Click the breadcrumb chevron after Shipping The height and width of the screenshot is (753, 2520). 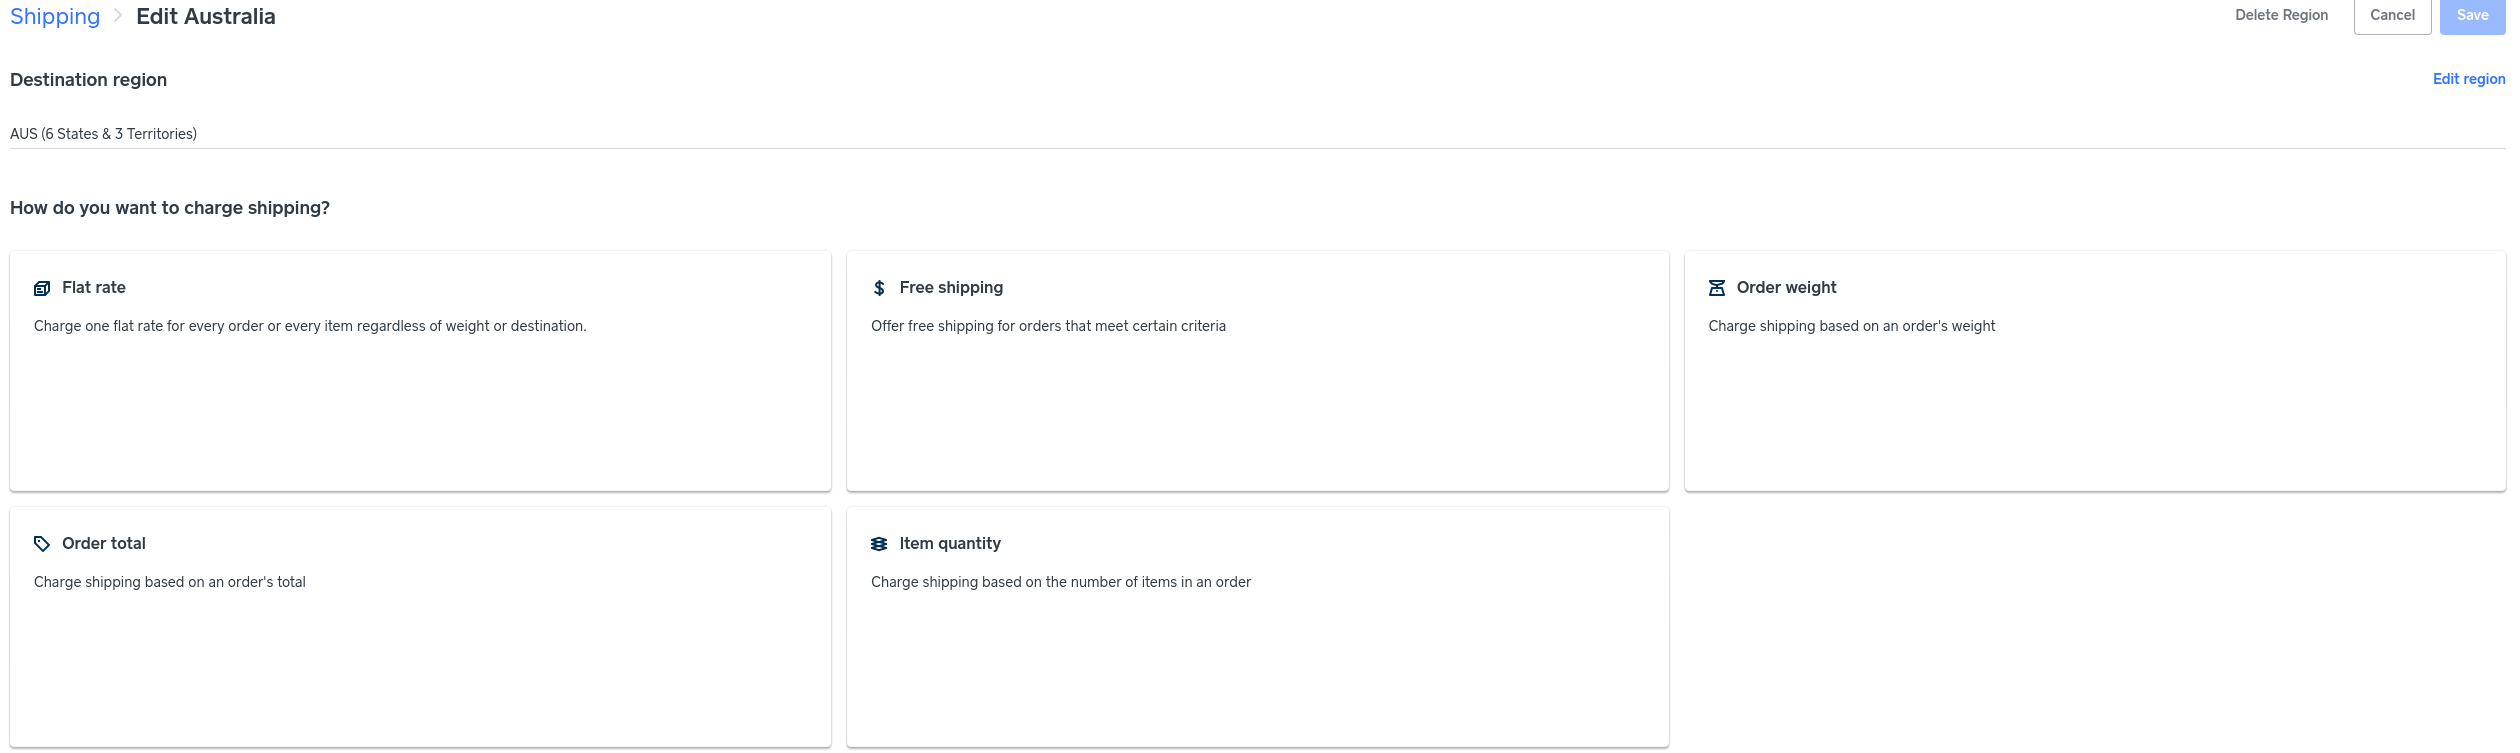[118, 16]
